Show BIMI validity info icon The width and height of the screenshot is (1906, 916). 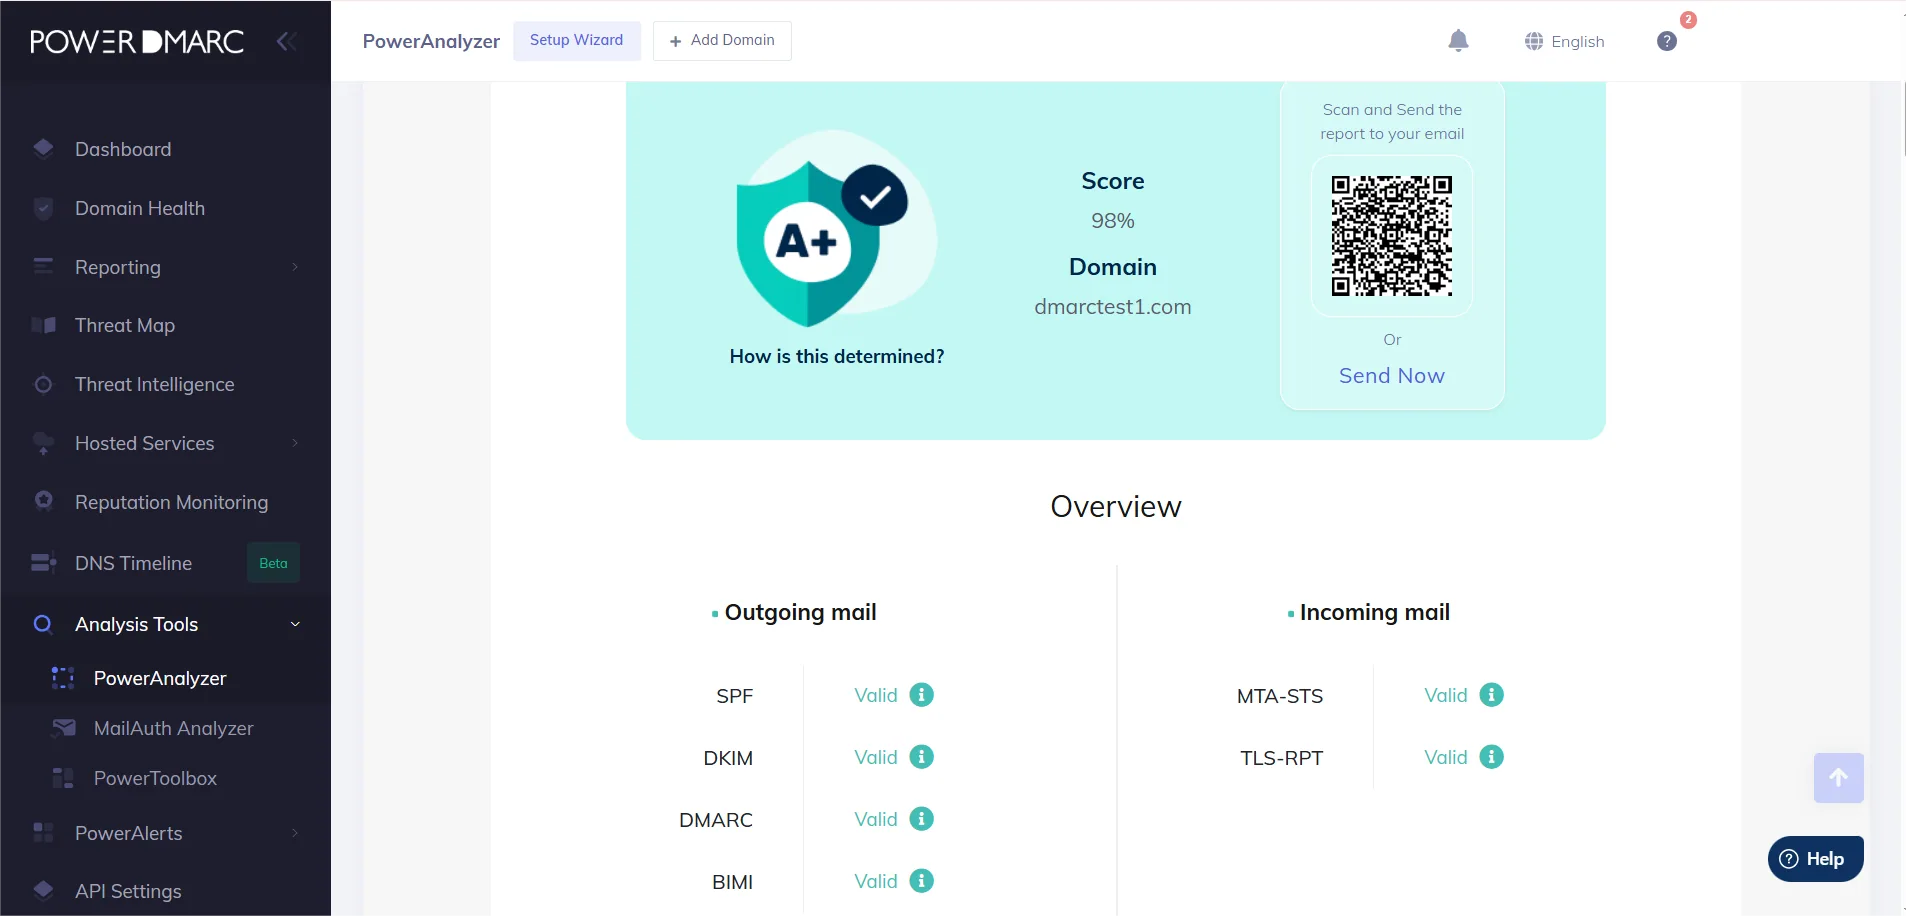coord(922,881)
